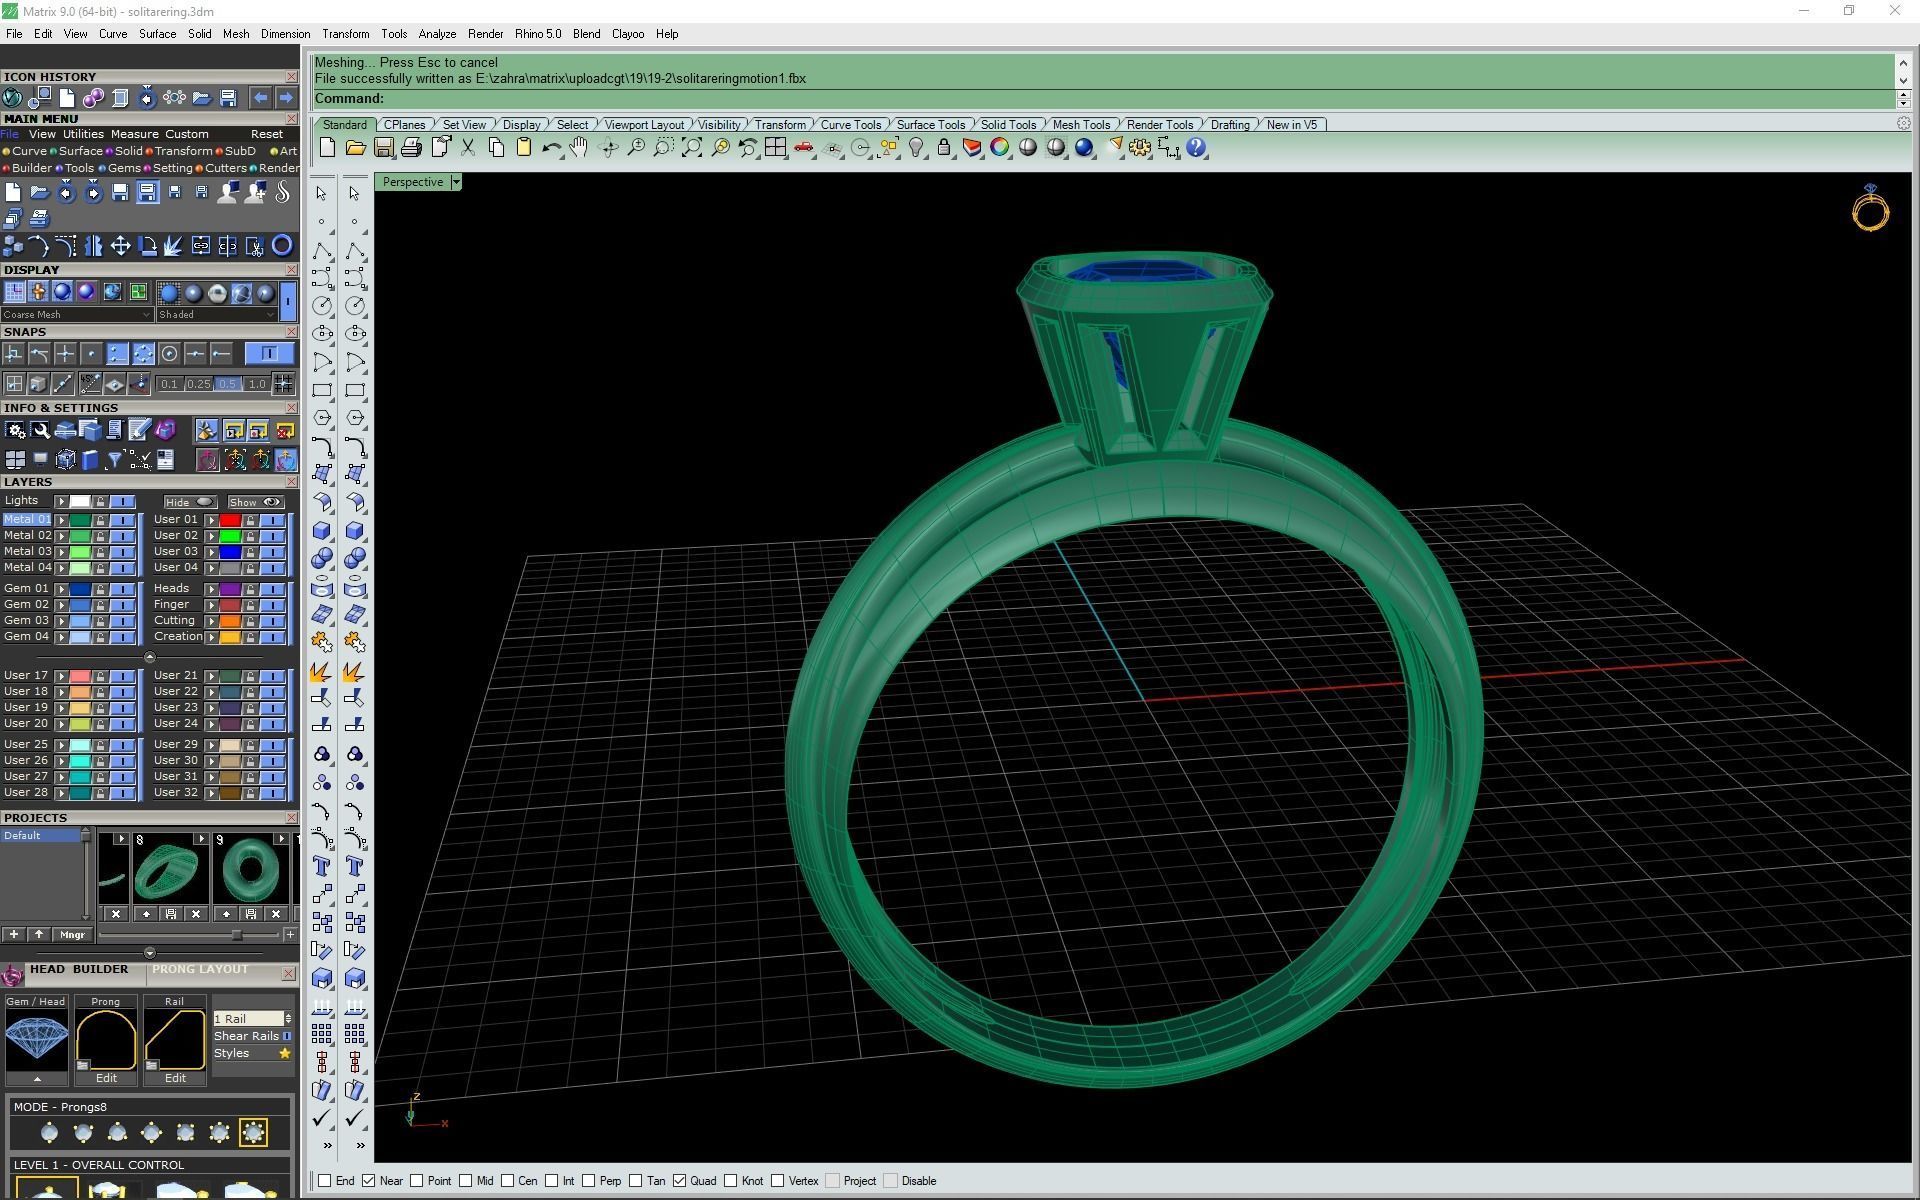Click the 45-degree angle snap icon
The image size is (1920, 1200).
[91, 384]
